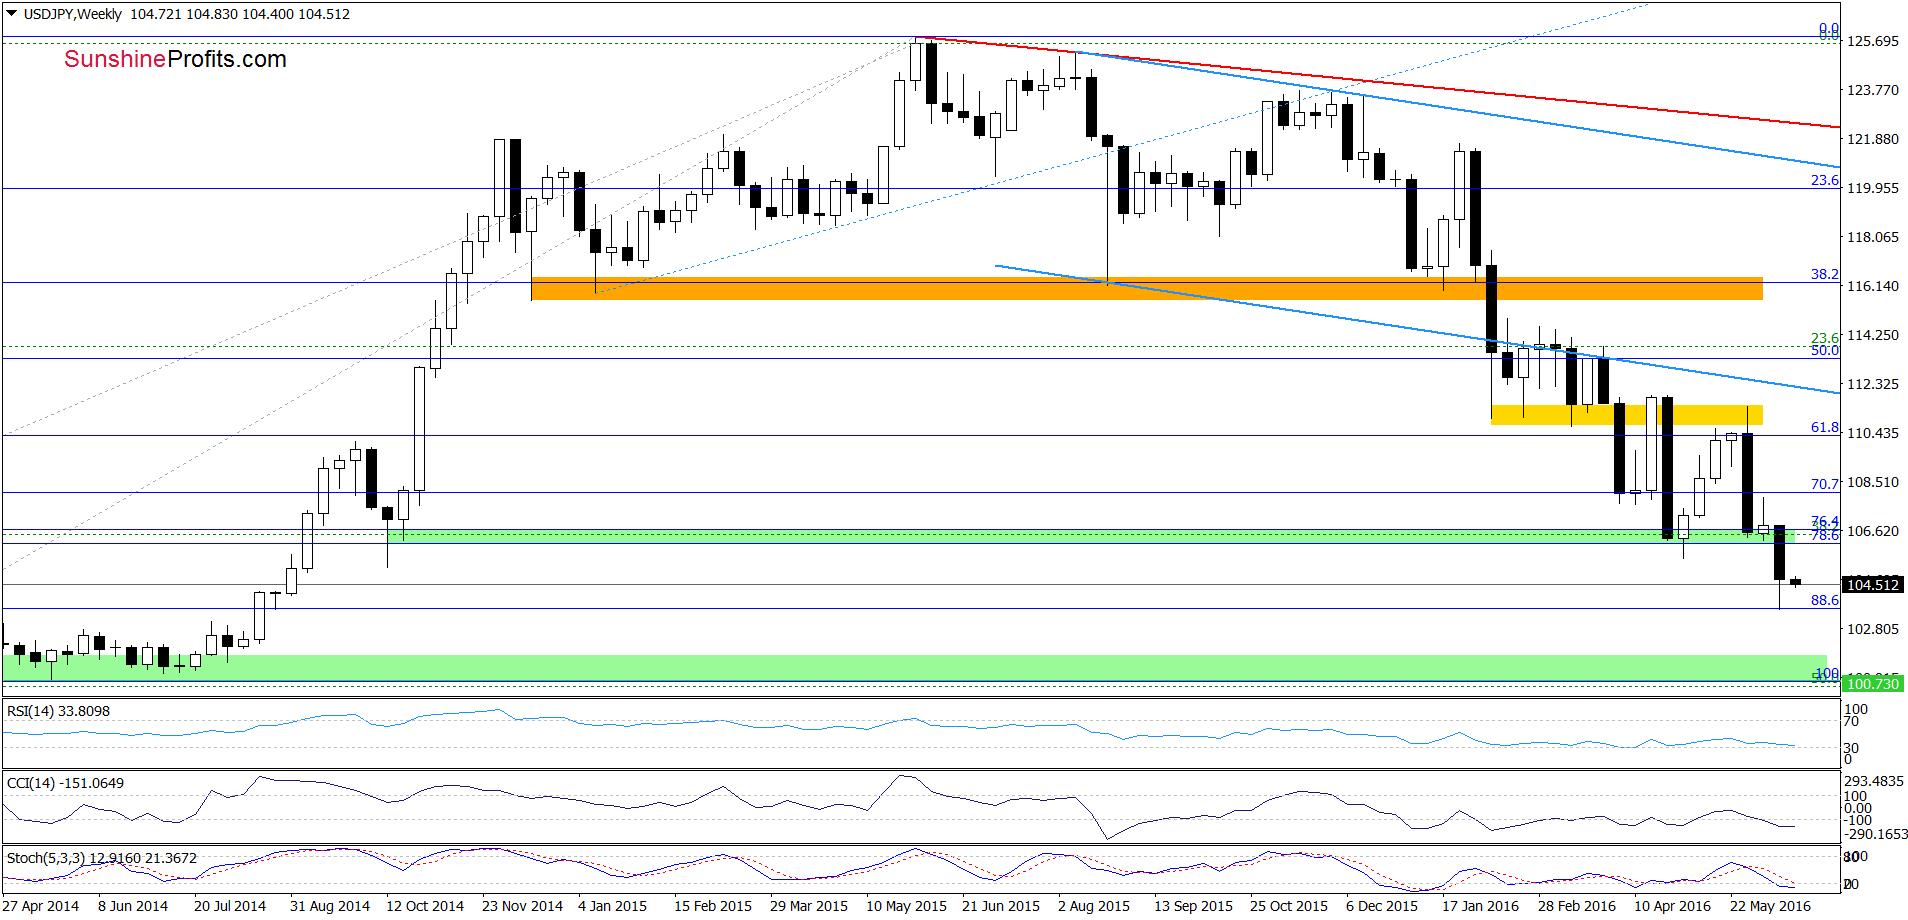Click the 21 Jun 2015 date label
Screen dimensions: 1908x920
coord(1001,906)
